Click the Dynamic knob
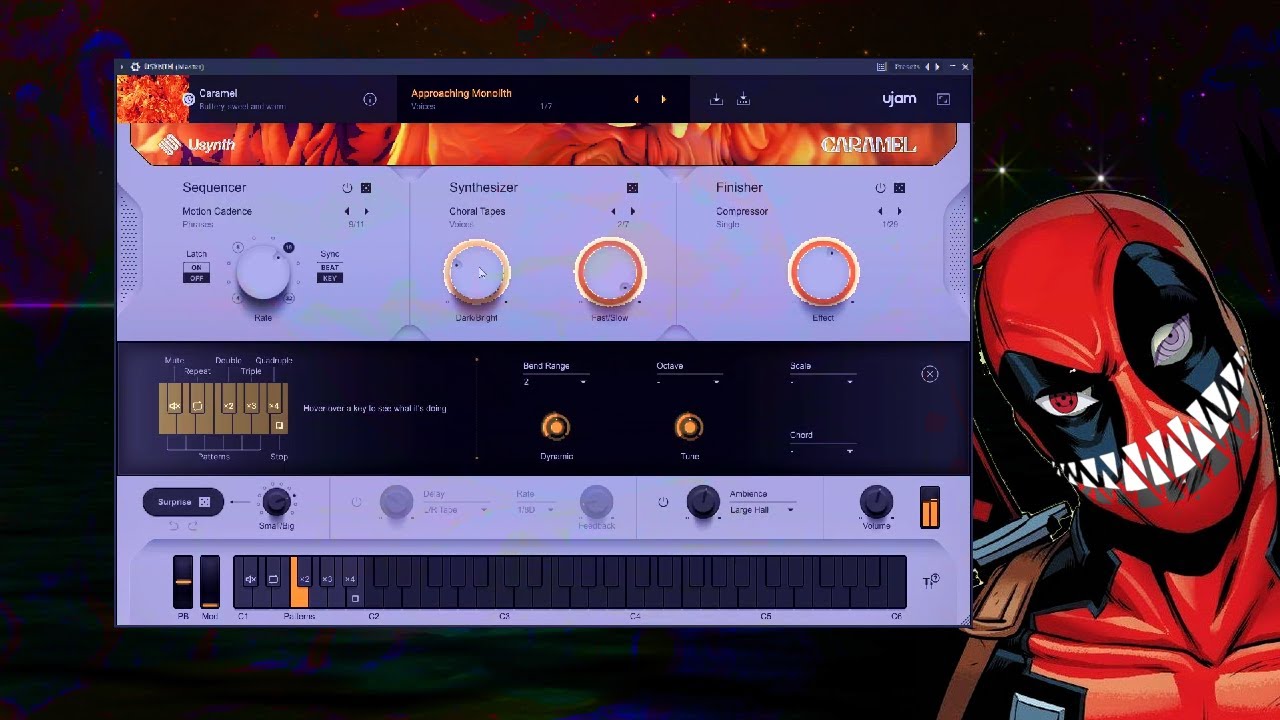This screenshot has width=1280, height=720. click(x=555, y=427)
